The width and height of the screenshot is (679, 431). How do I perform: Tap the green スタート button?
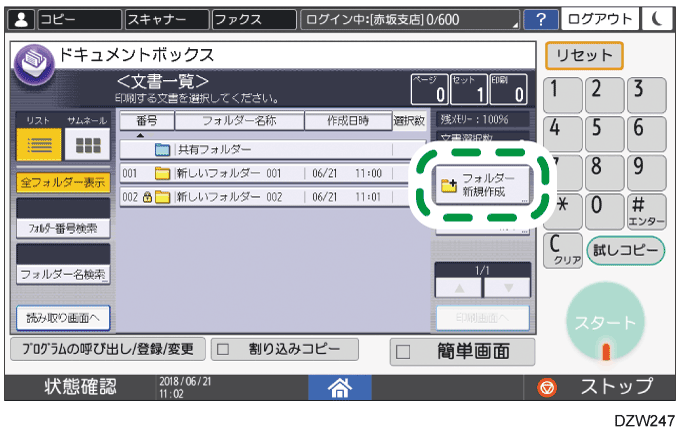[605, 323]
